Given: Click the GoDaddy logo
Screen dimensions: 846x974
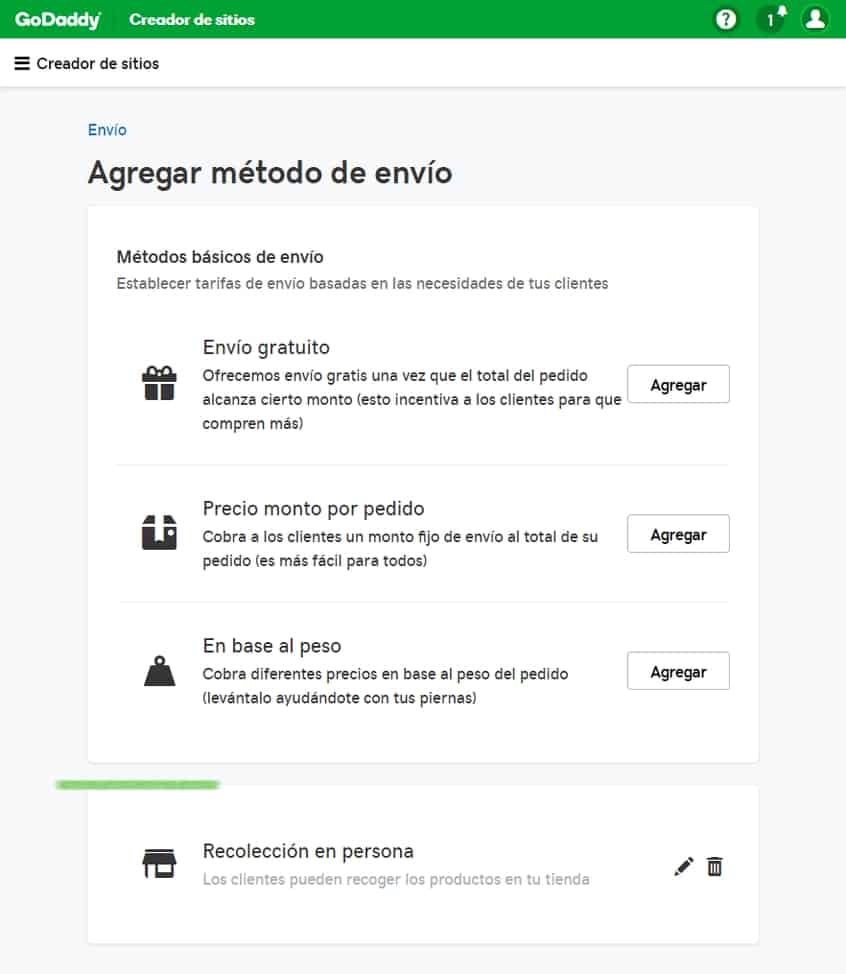Looking at the screenshot, I should 58,19.
